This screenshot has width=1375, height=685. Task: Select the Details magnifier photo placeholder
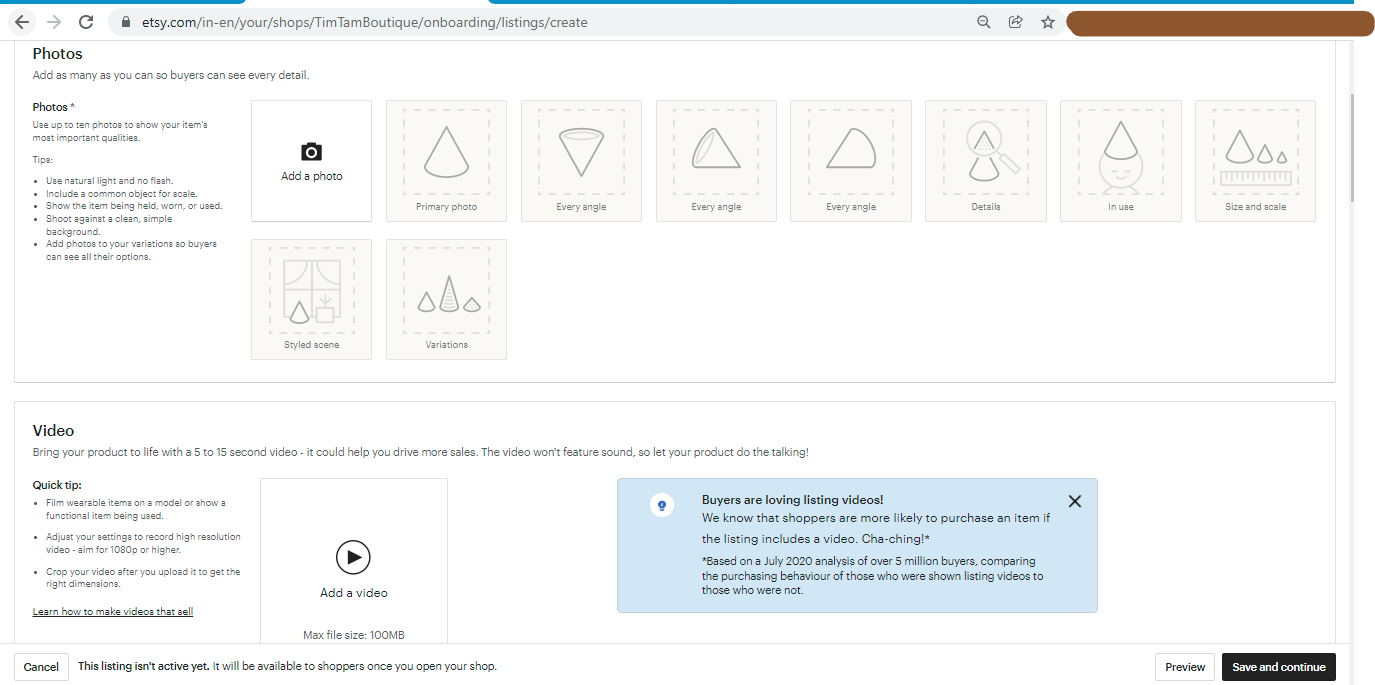(985, 160)
